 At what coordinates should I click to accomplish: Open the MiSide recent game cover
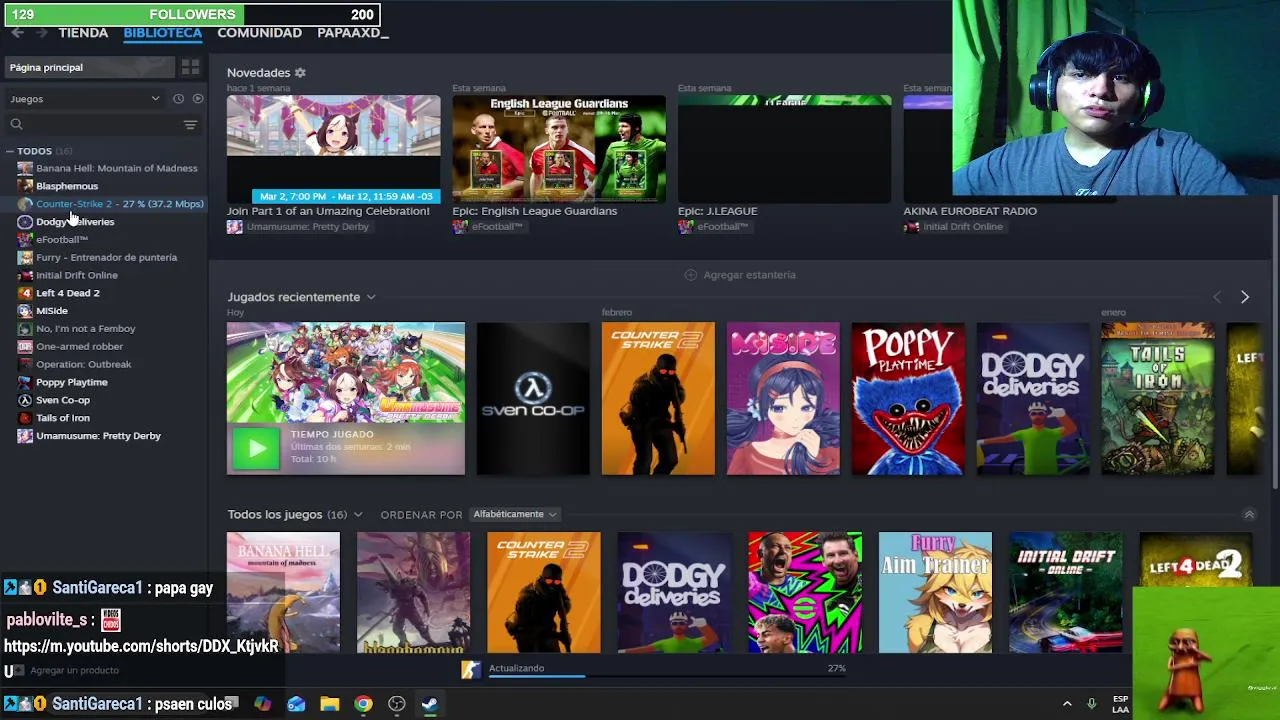[x=783, y=398]
